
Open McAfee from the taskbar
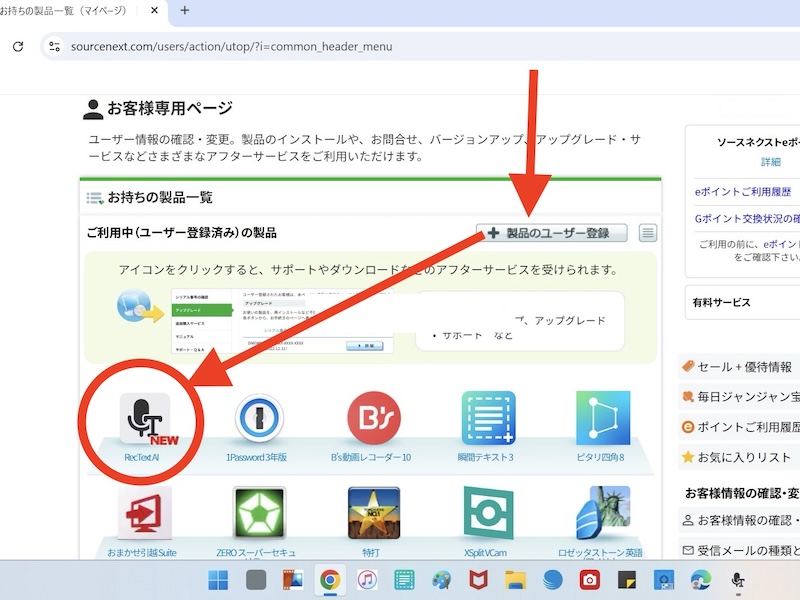(x=477, y=580)
